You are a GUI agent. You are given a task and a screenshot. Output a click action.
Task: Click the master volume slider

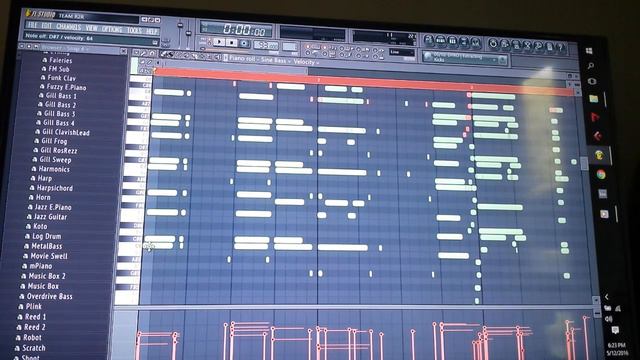(180, 33)
